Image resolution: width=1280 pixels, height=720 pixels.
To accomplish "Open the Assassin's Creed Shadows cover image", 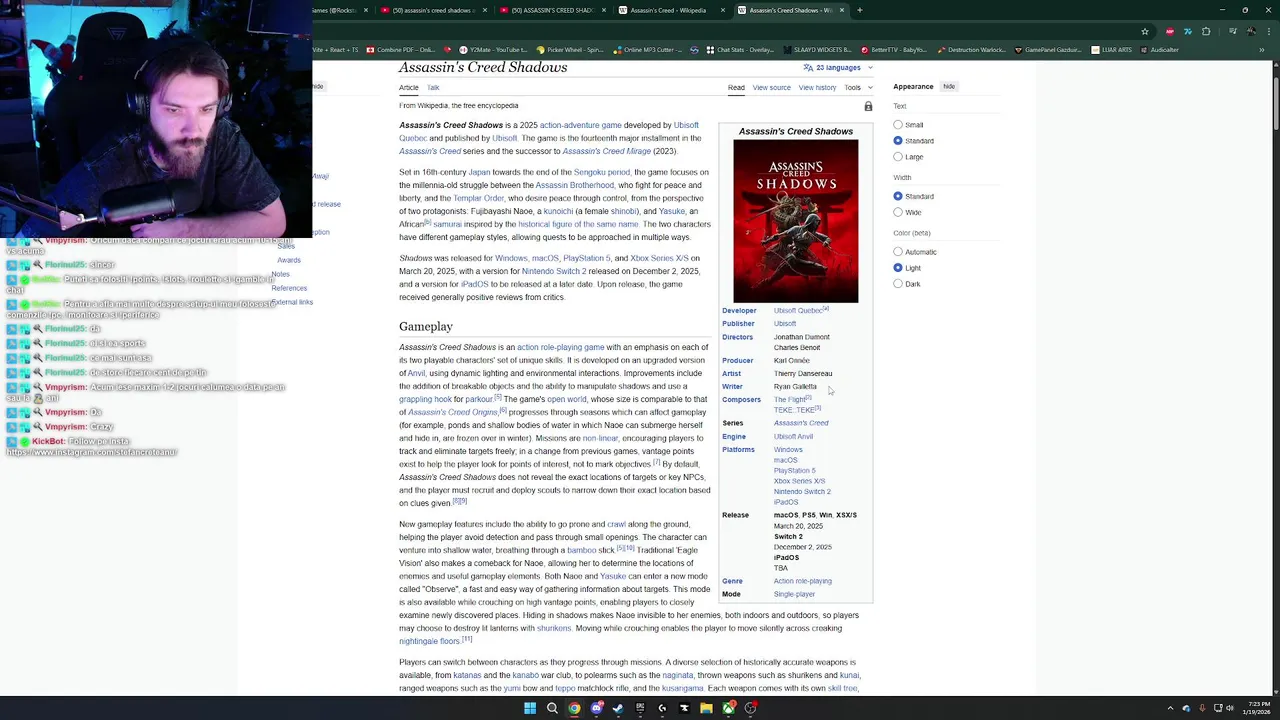I will click(x=795, y=221).
